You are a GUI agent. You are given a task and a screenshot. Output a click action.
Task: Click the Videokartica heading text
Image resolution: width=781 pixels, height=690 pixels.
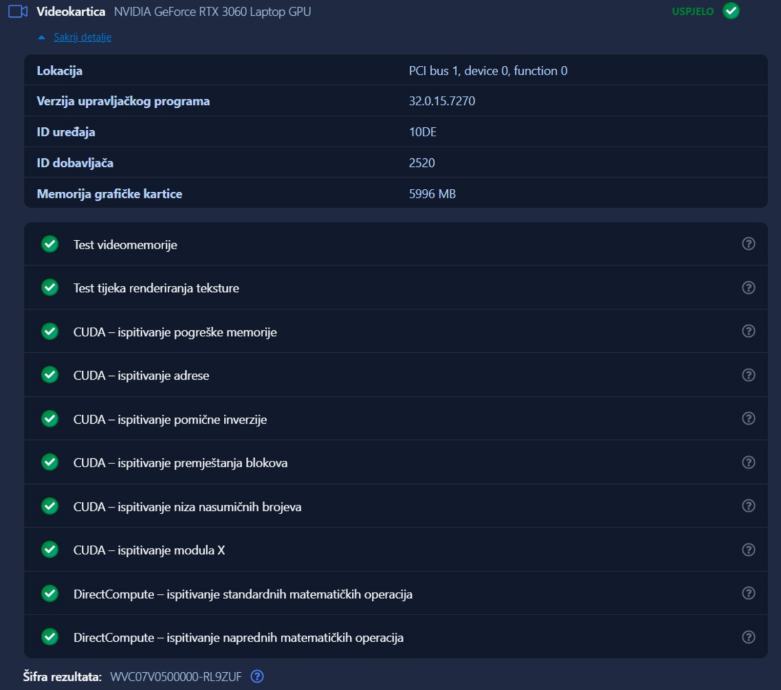point(71,11)
